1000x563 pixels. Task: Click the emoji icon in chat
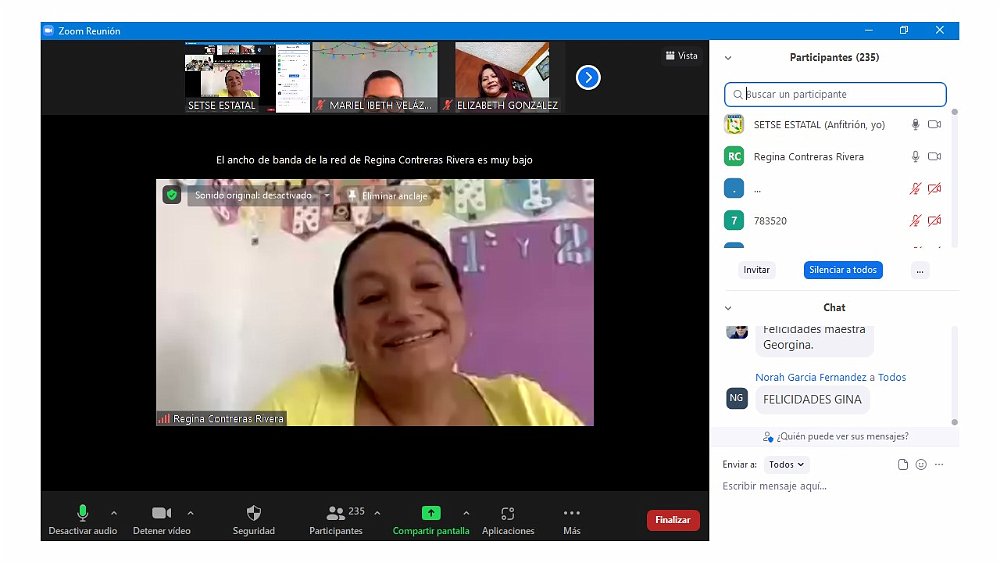[921, 465]
